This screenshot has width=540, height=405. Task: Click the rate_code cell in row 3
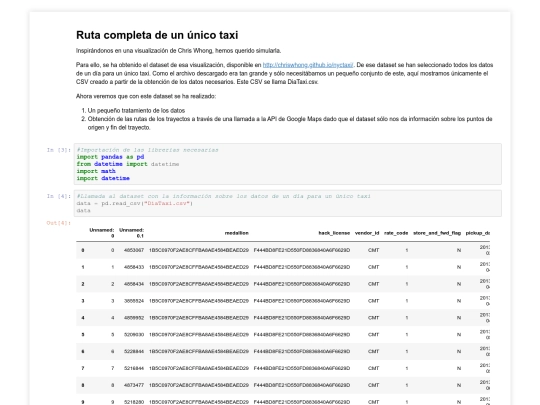(407, 301)
